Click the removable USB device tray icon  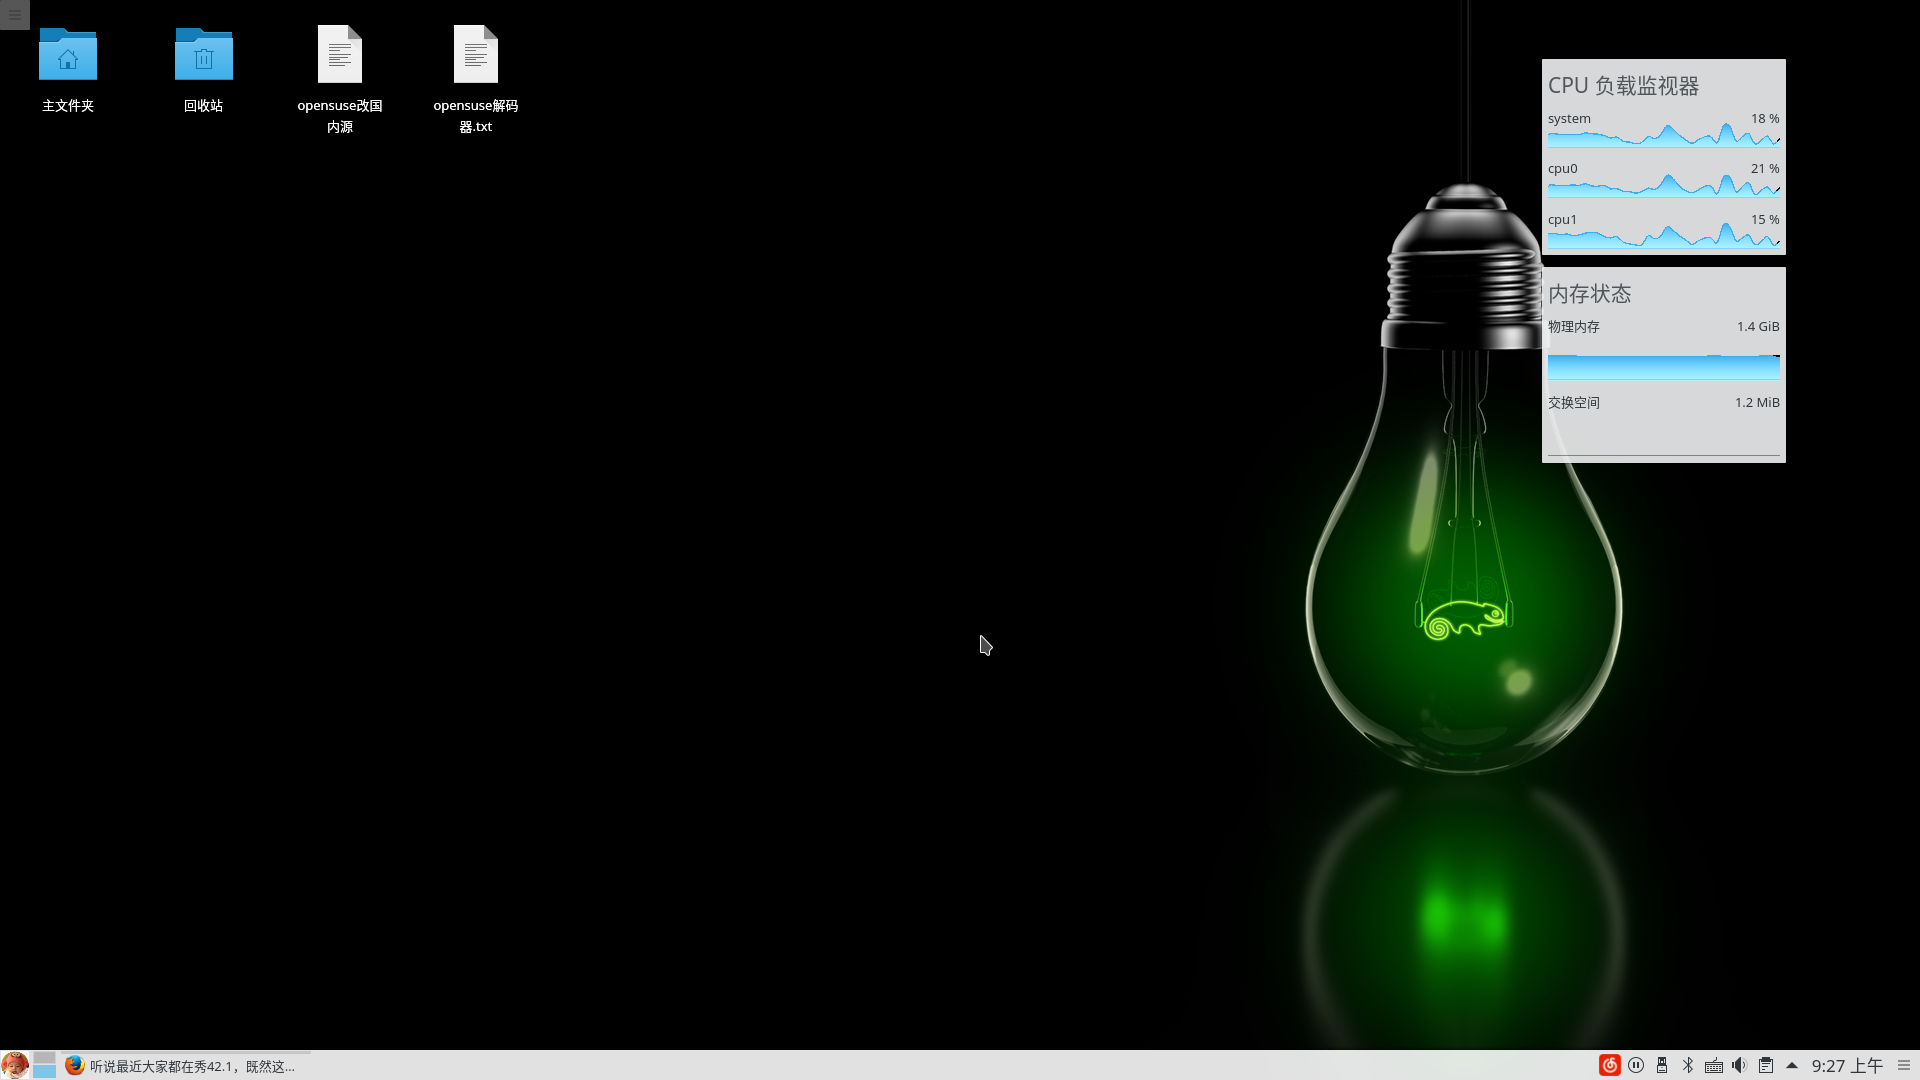(1662, 1065)
